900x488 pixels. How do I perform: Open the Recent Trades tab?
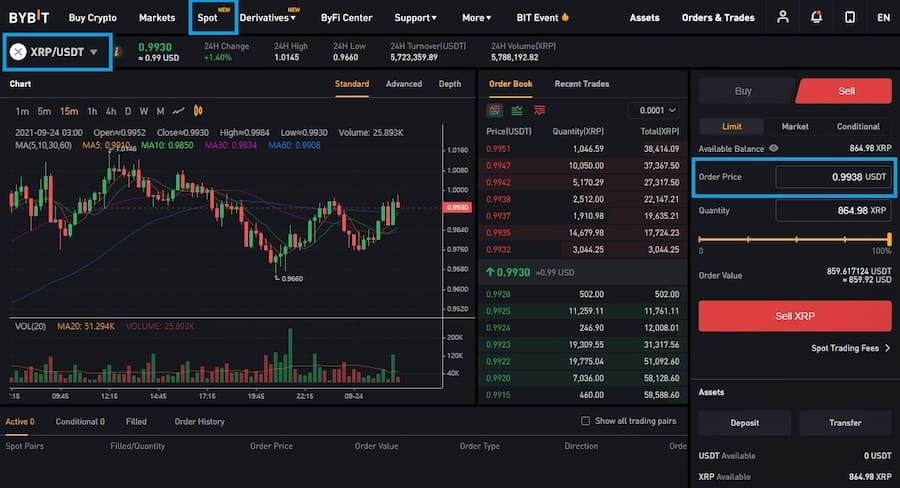click(x=581, y=84)
